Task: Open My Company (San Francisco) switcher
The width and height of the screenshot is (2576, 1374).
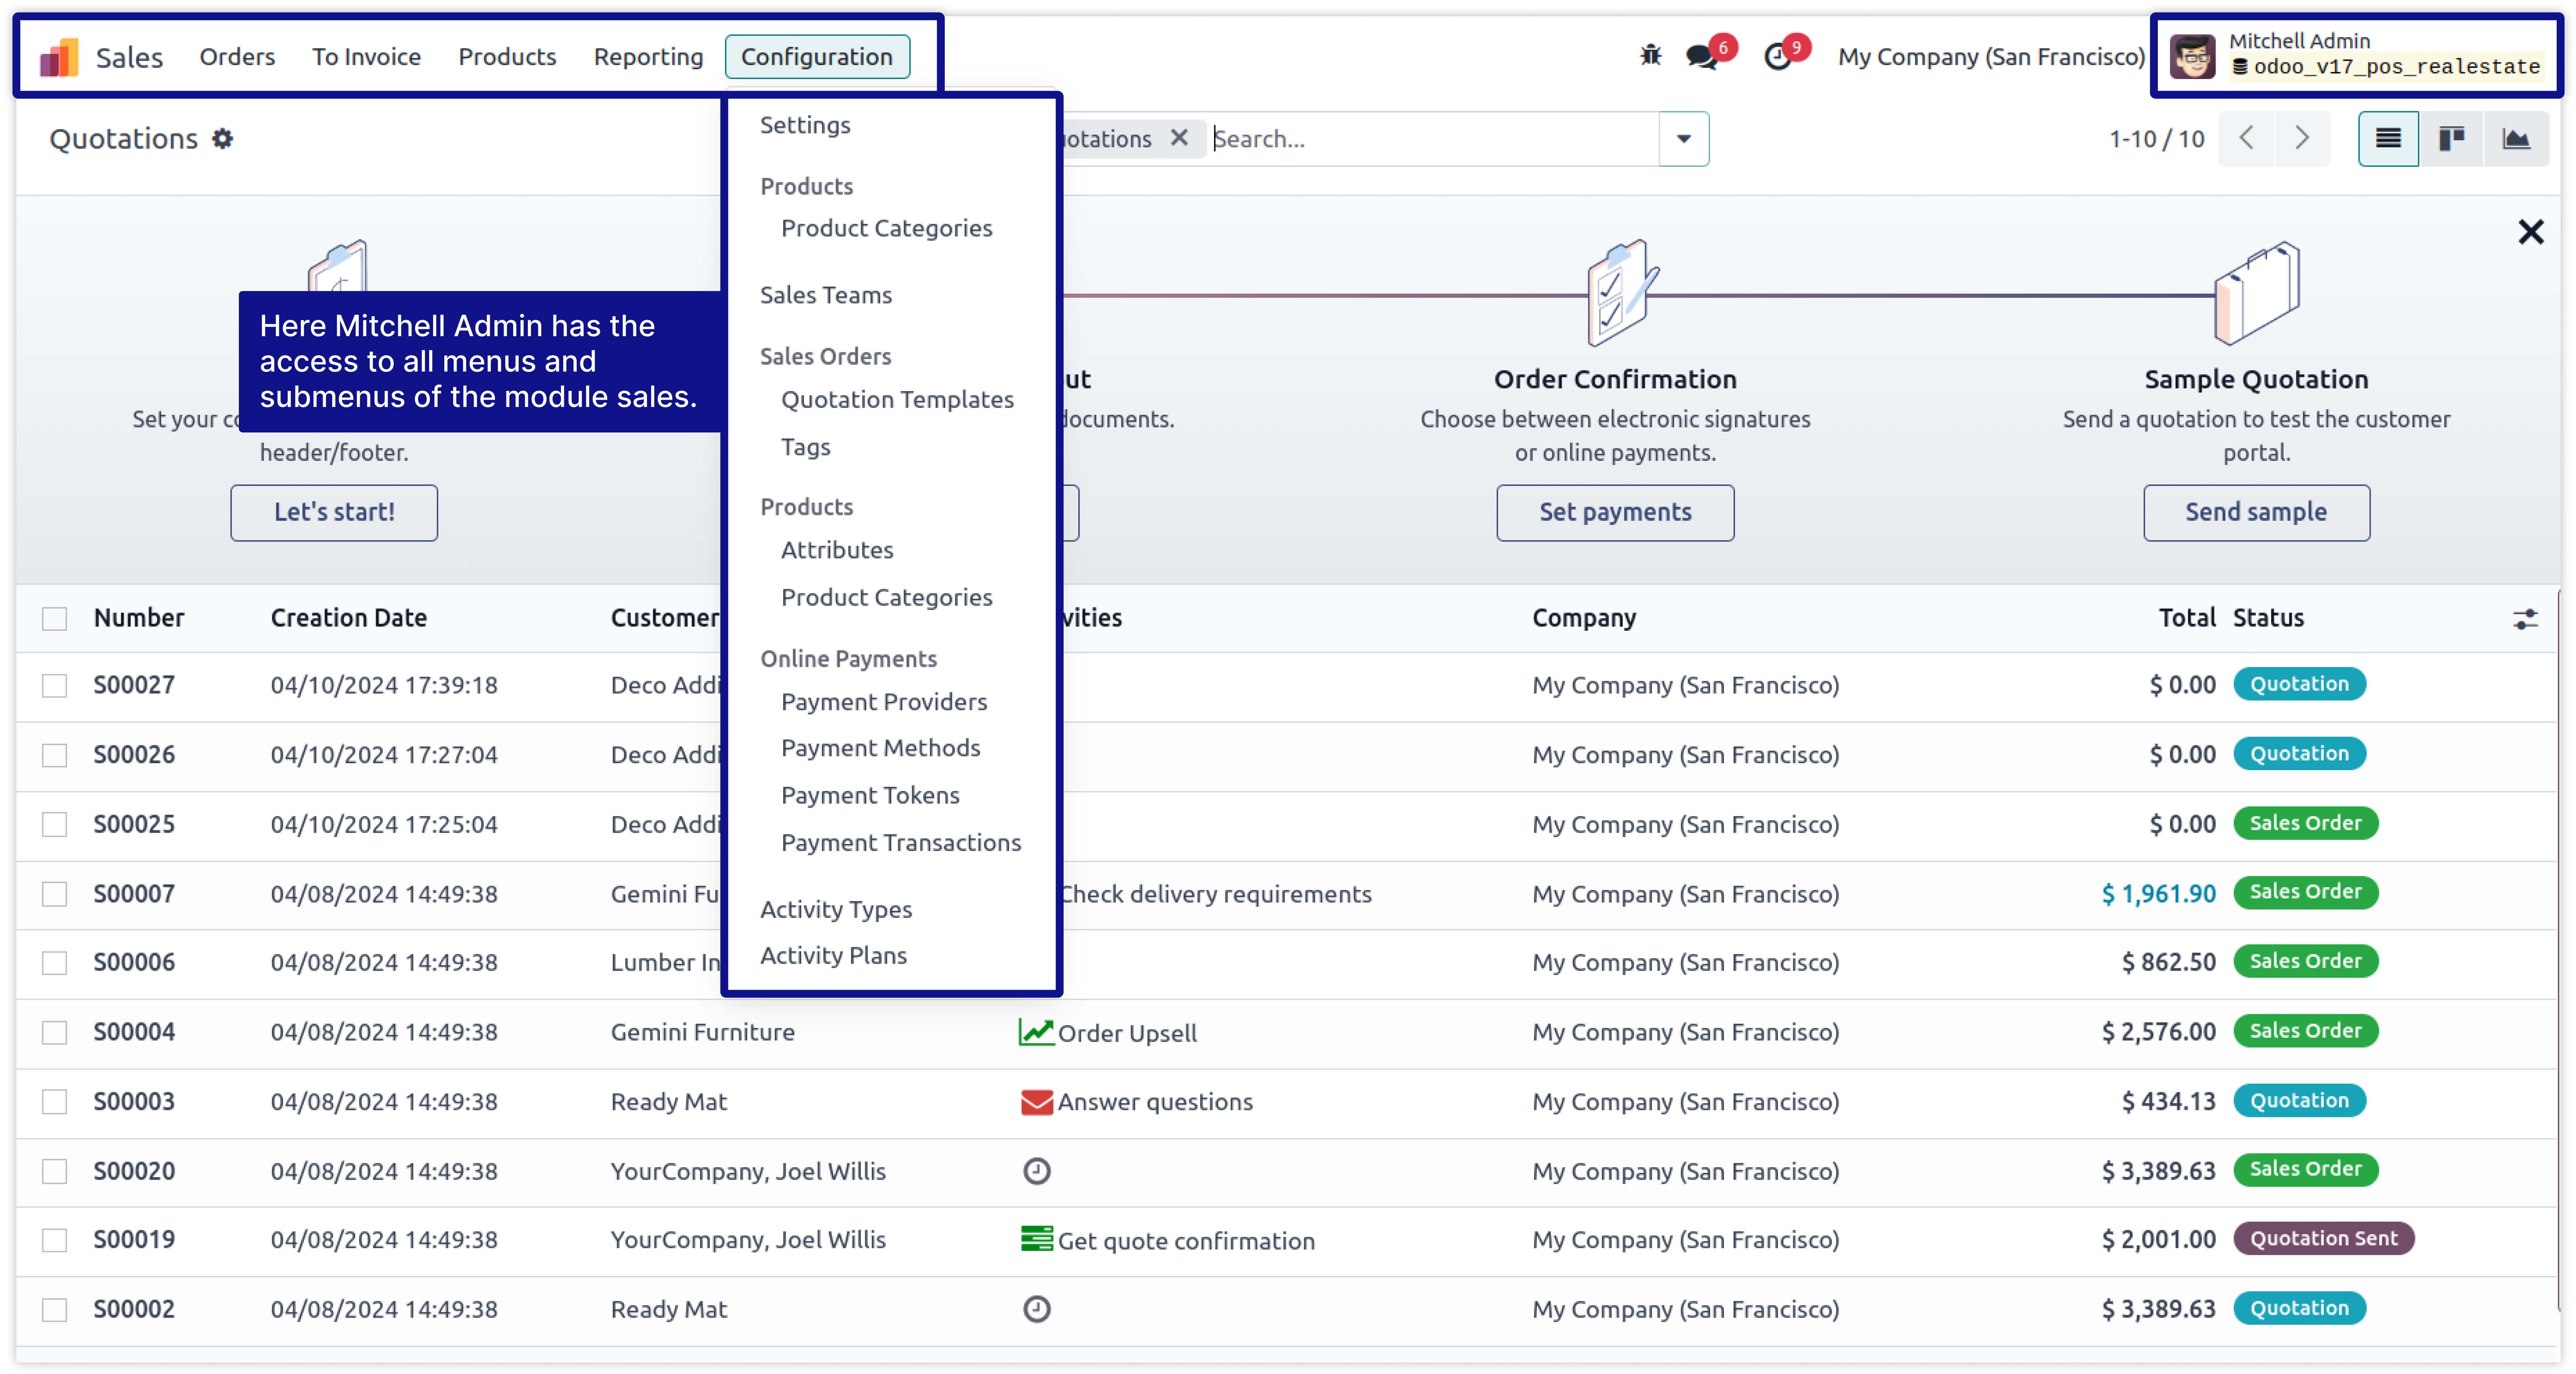Action: tap(1992, 57)
